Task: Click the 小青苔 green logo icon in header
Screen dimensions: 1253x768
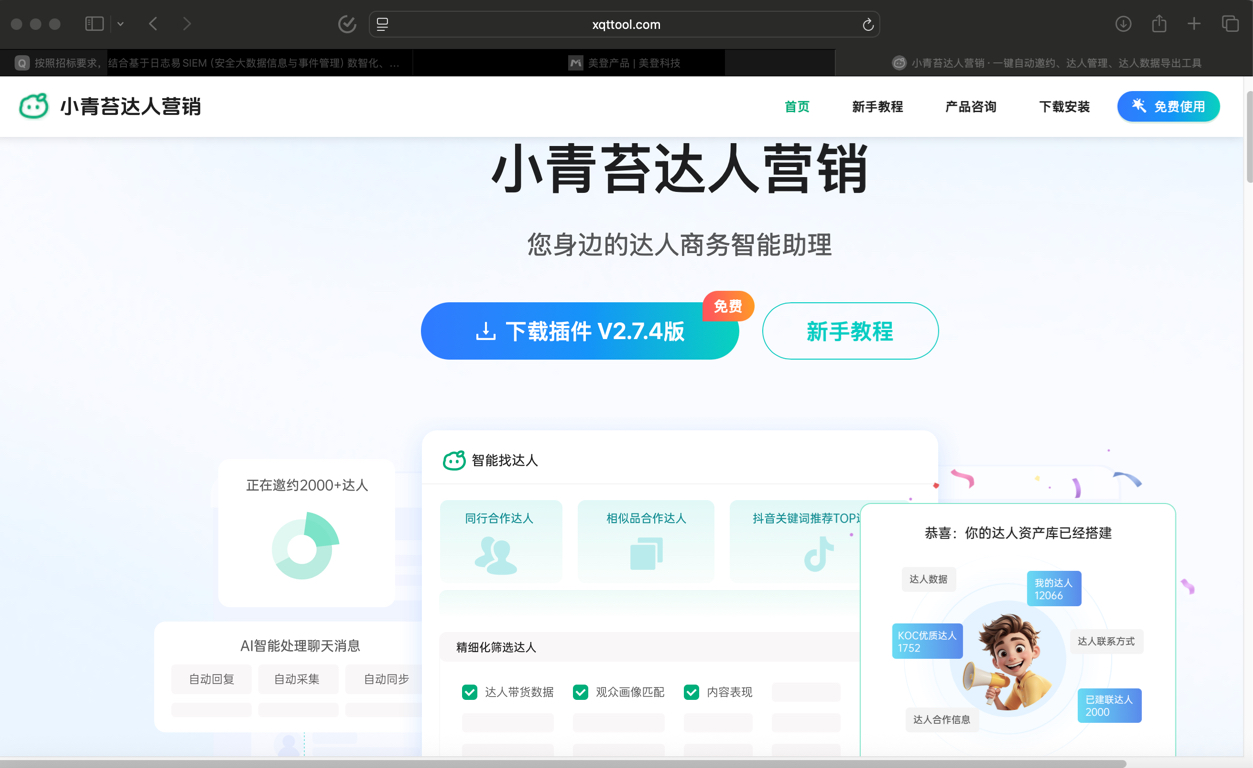Action: 34,106
